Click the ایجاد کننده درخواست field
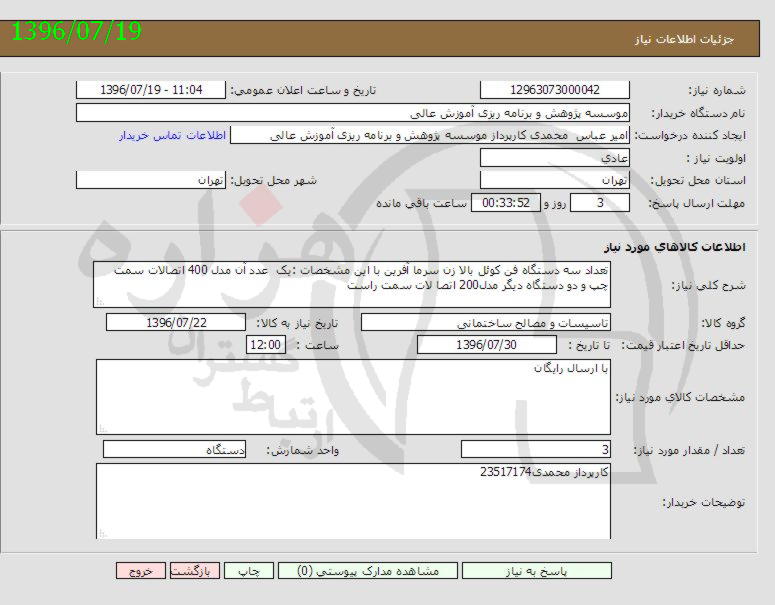The width and height of the screenshot is (775, 605). point(430,135)
